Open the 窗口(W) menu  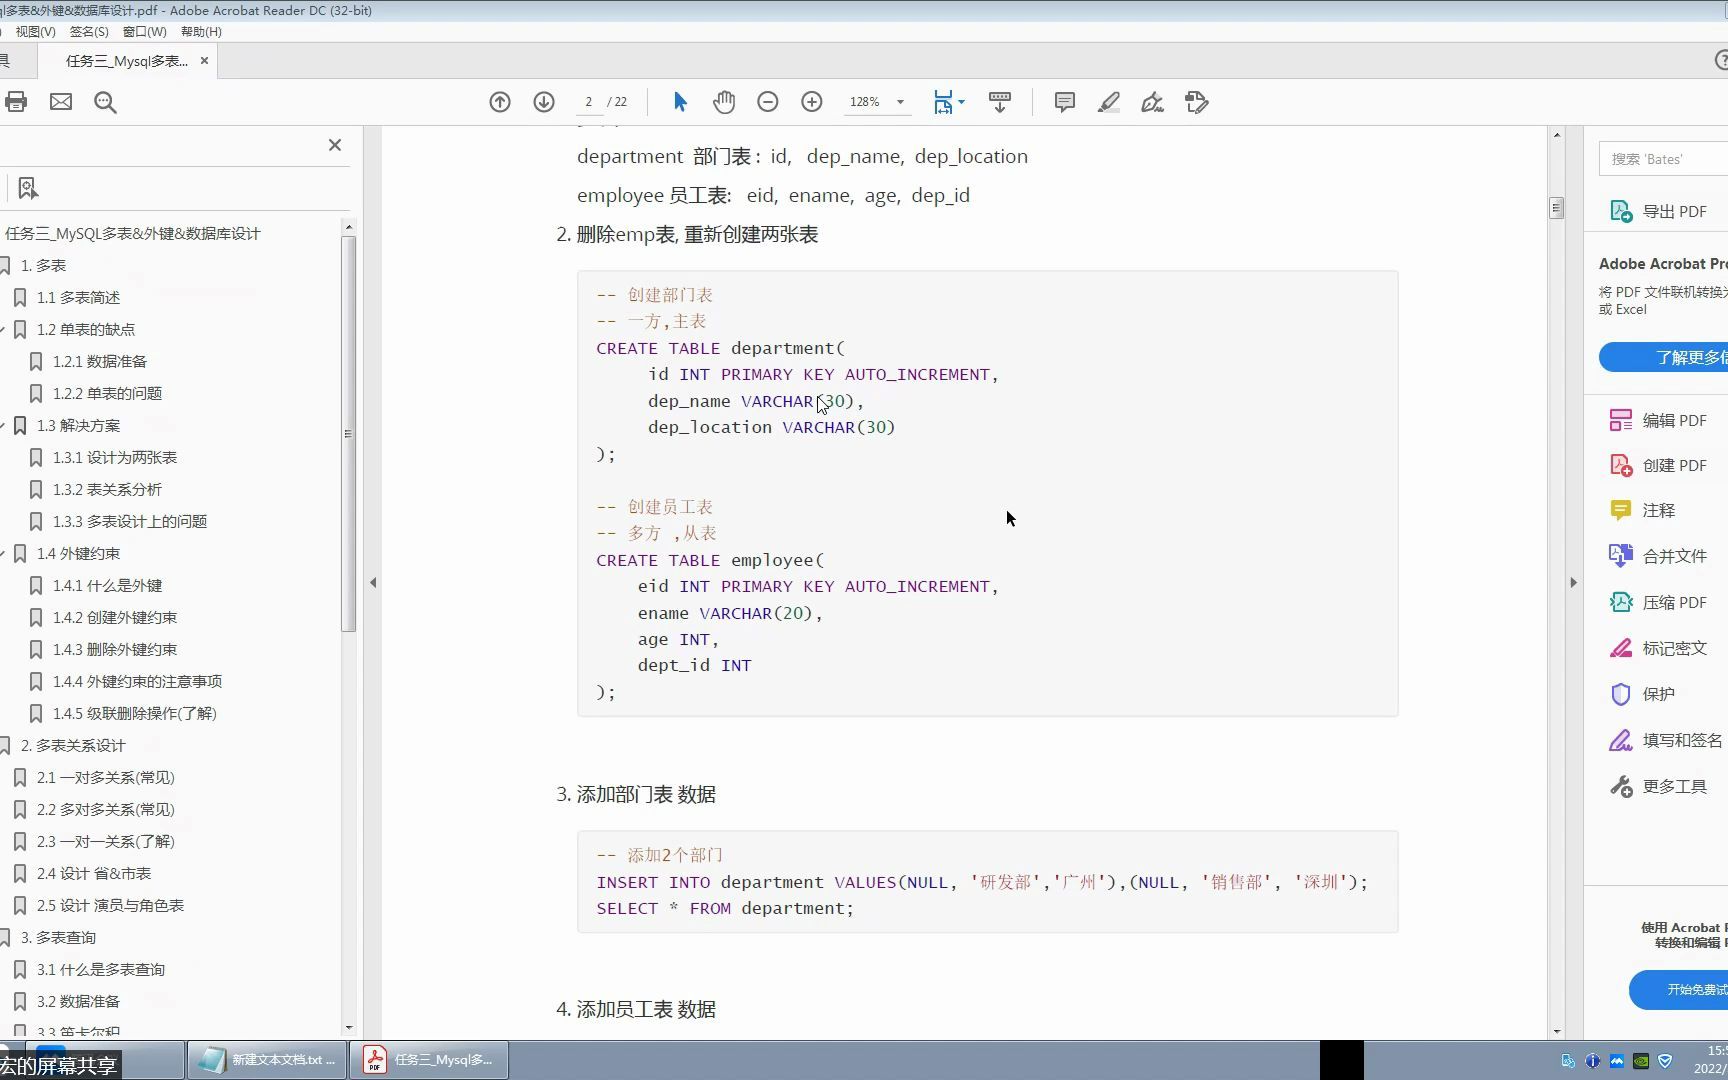pyautogui.click(x=144, y=32)
